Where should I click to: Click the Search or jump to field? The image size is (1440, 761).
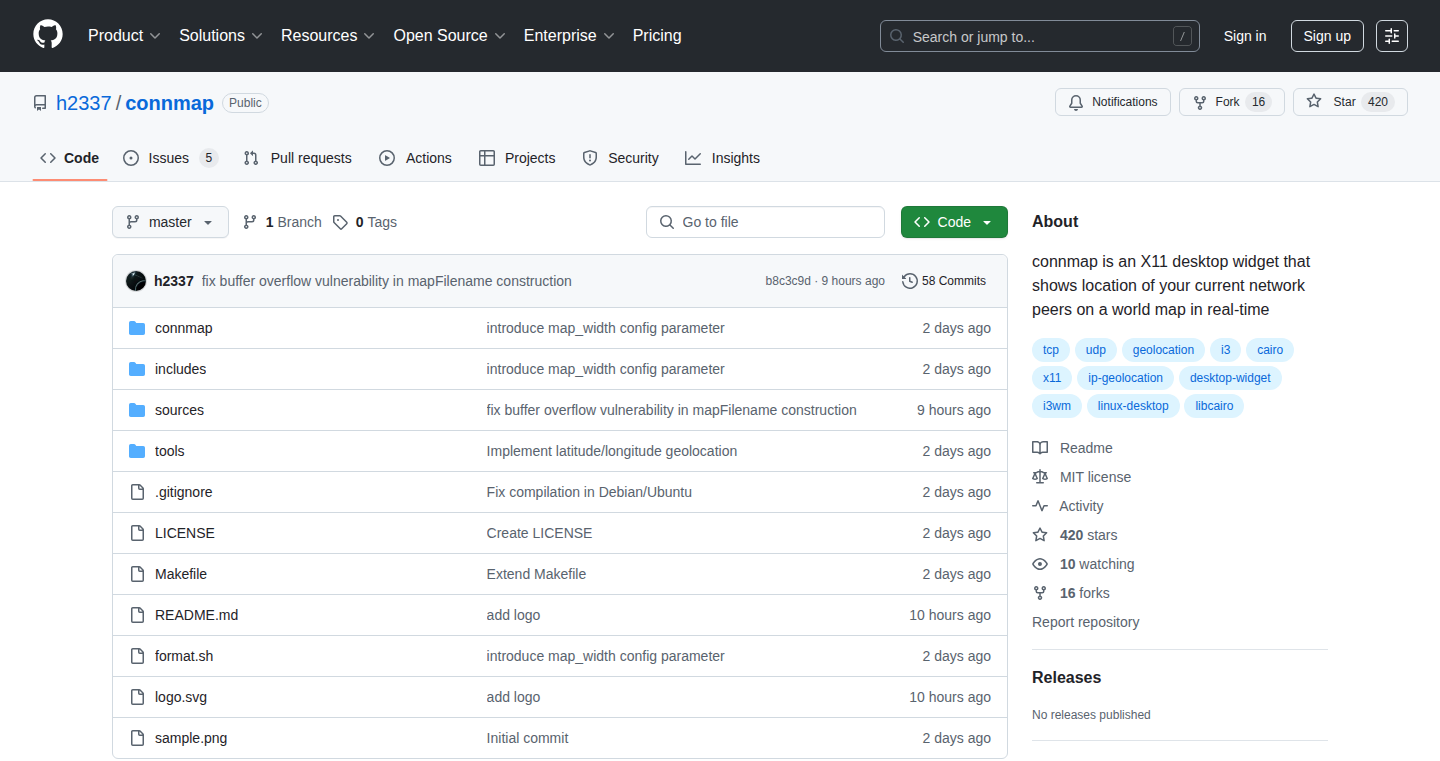pyautogui.click(x=1040, y=36)
